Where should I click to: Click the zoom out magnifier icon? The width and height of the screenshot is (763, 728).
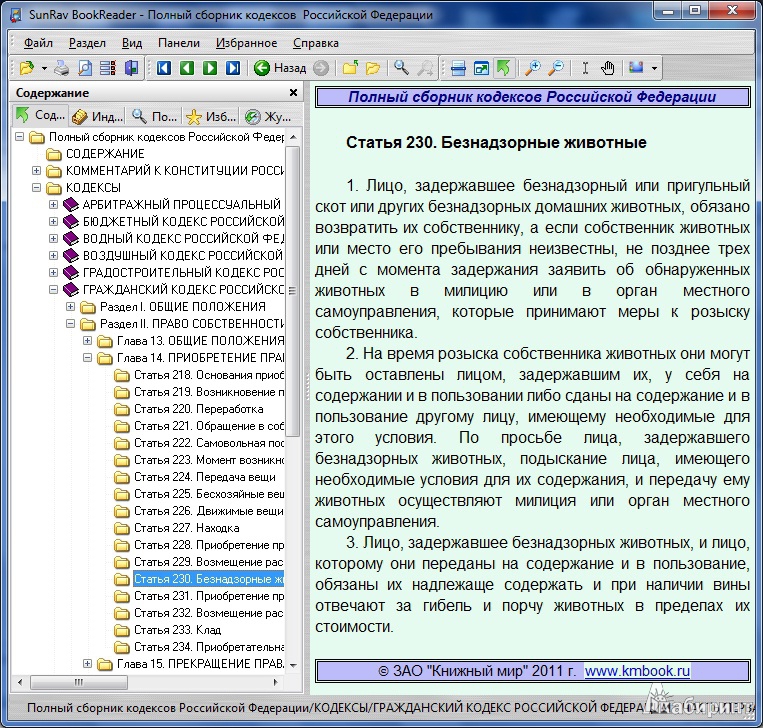(x=556, y=68)
